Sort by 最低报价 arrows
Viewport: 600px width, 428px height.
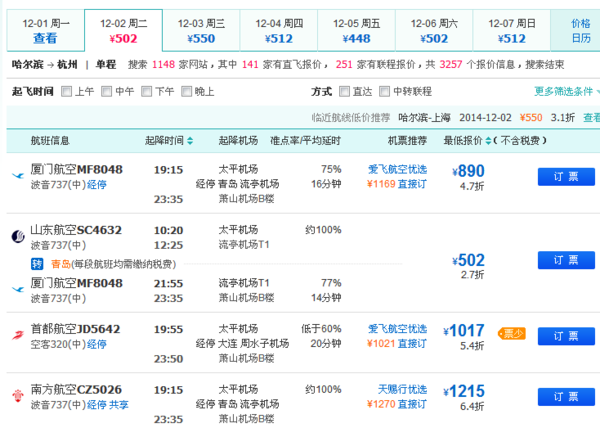pyautogui.click(x=488, y=141)
